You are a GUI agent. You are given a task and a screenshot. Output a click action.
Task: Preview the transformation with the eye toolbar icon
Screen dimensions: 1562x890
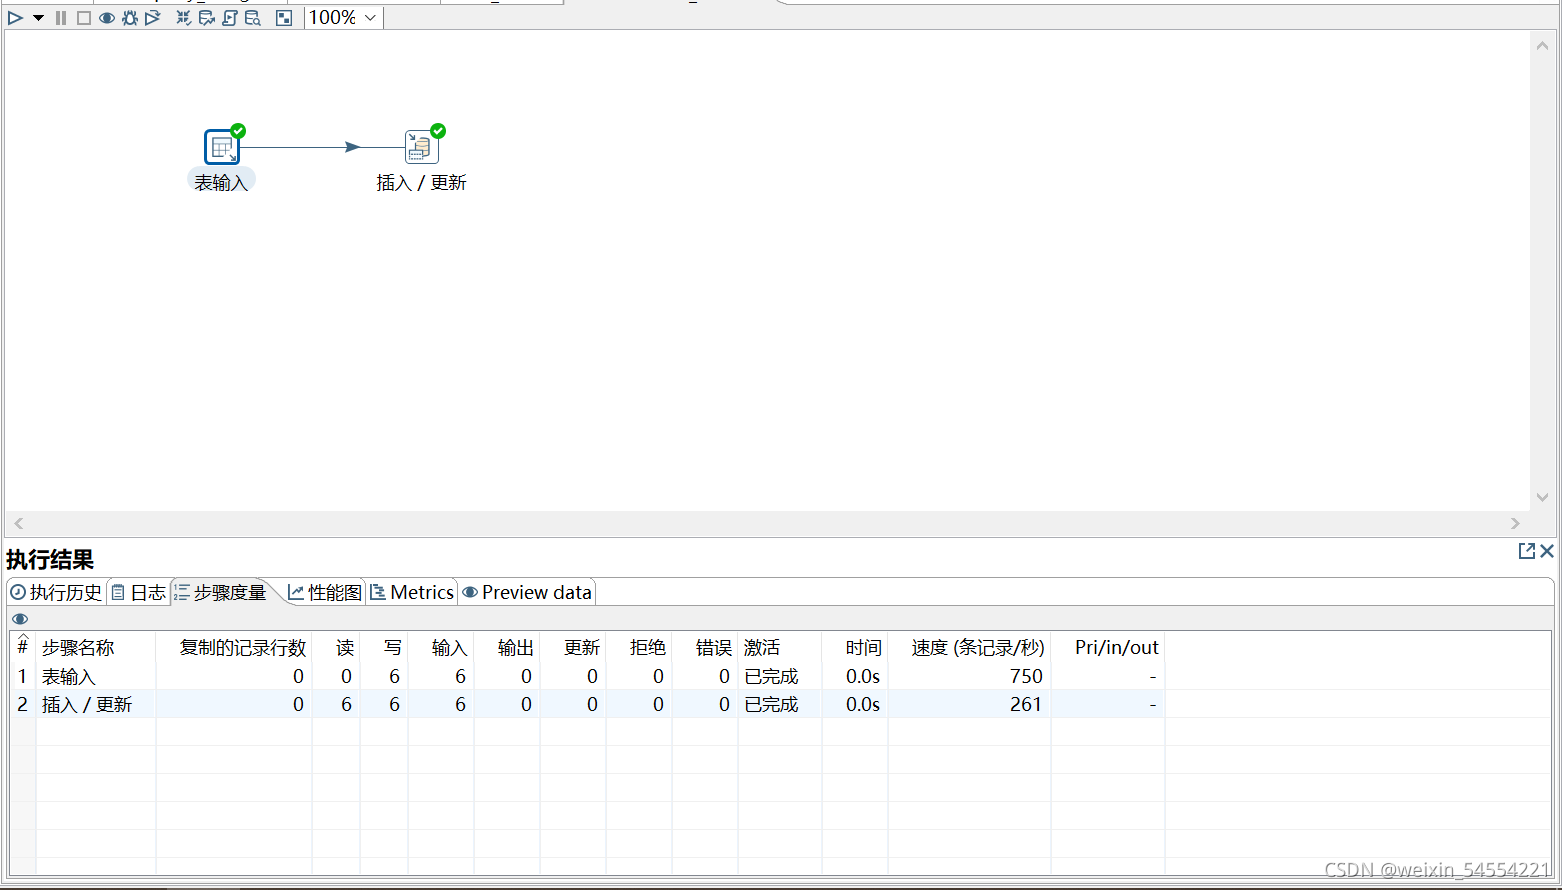click(107, 18)
